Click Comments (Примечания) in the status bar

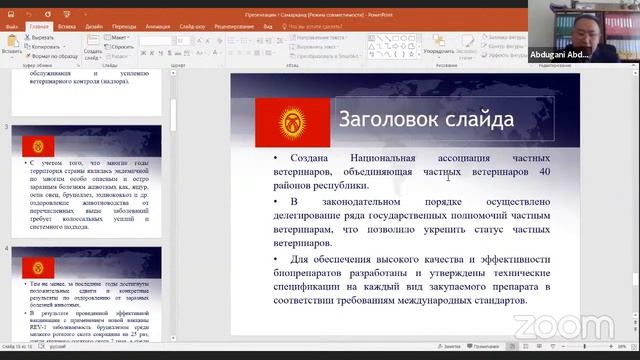pyautogui.click(x=483, y=347)
